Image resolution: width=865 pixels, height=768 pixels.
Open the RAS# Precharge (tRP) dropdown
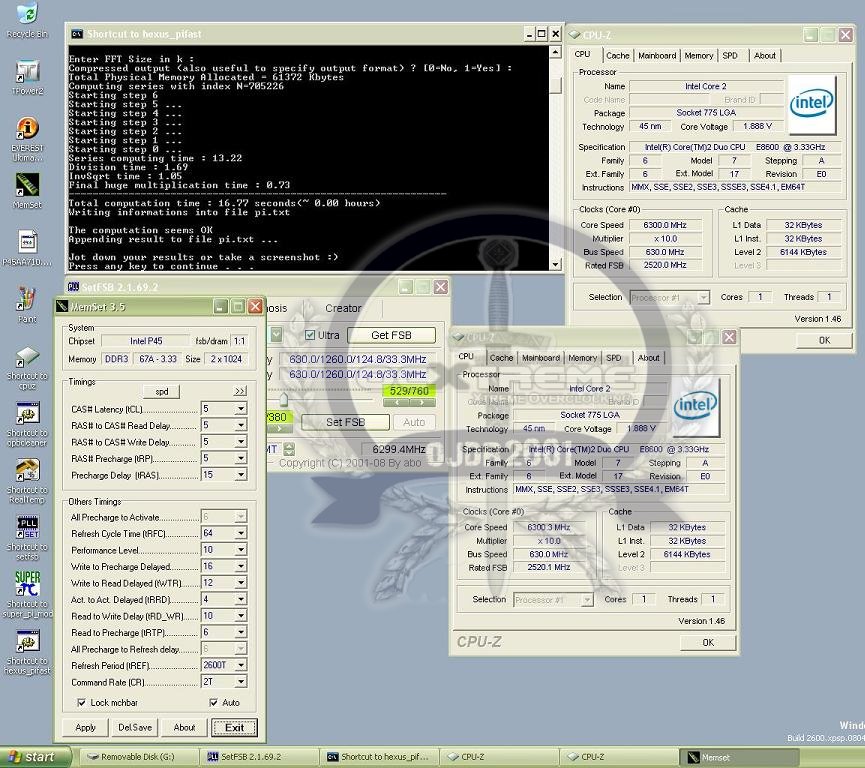click(241, 458)
